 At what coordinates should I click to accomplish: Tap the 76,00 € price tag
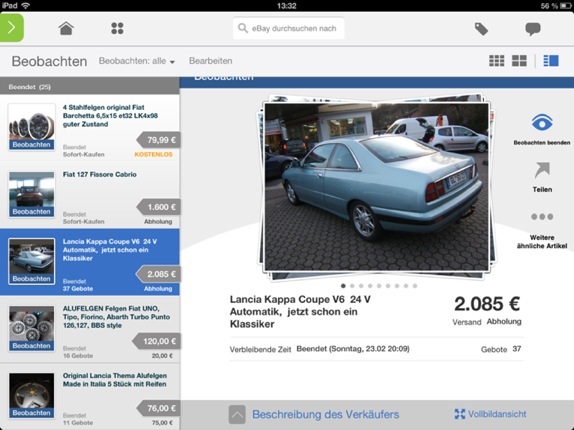tap(159, 408)
